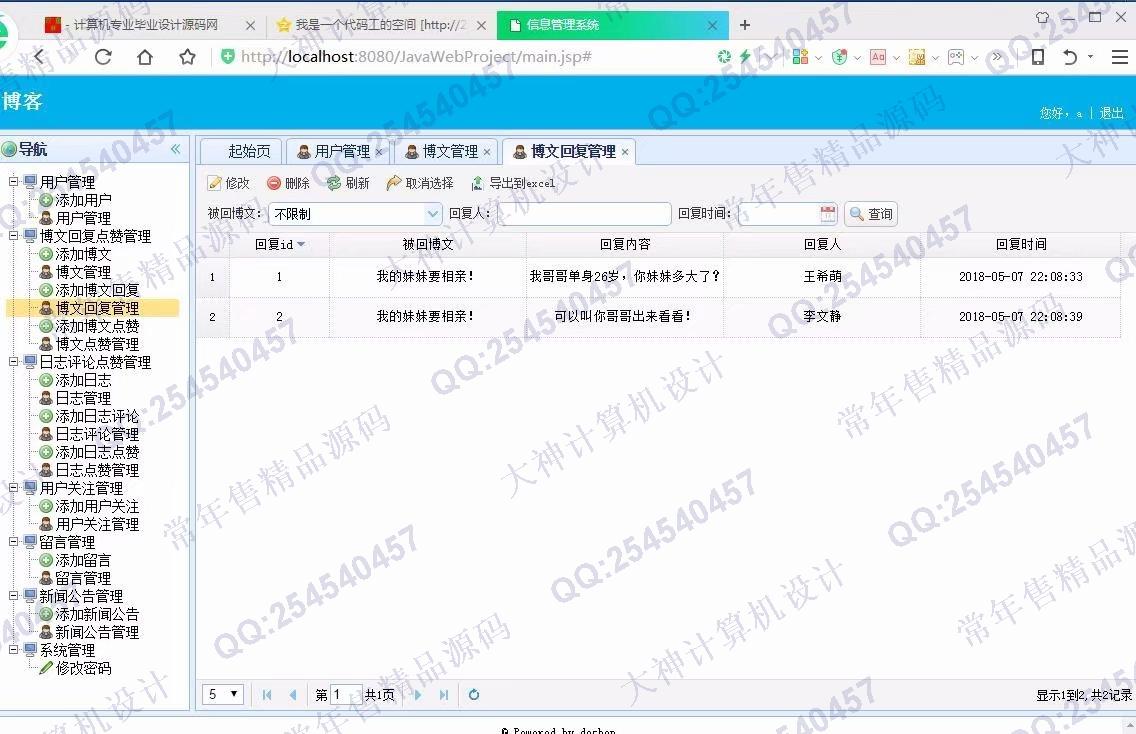This screenshot has width=1136, height=734.
Task: Go to the last page icon
Action: point(444,695)
